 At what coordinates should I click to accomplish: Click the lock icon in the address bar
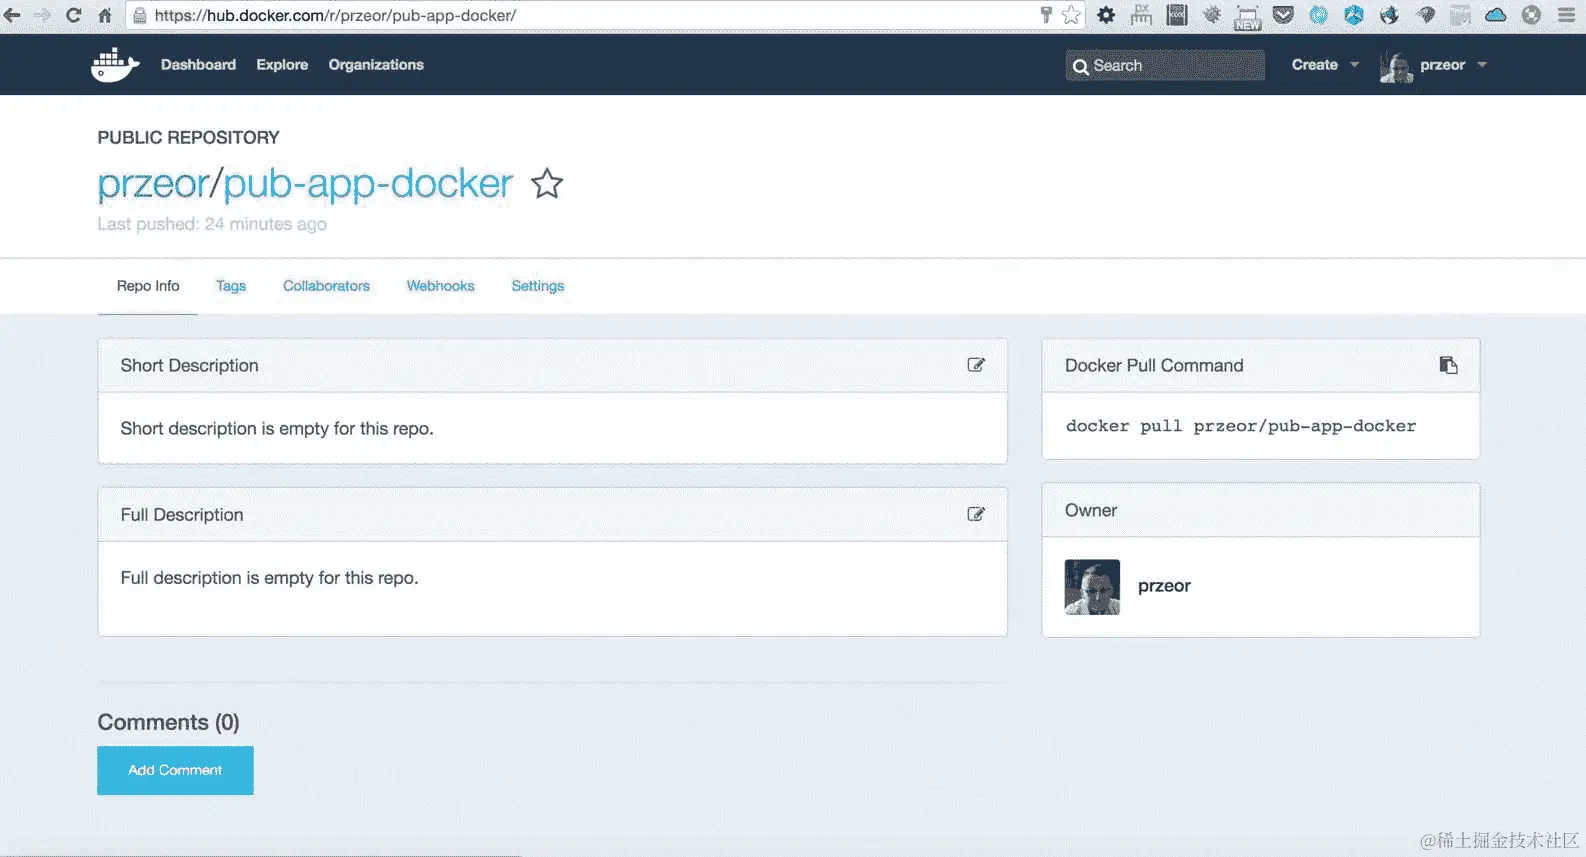coord(140,15)
